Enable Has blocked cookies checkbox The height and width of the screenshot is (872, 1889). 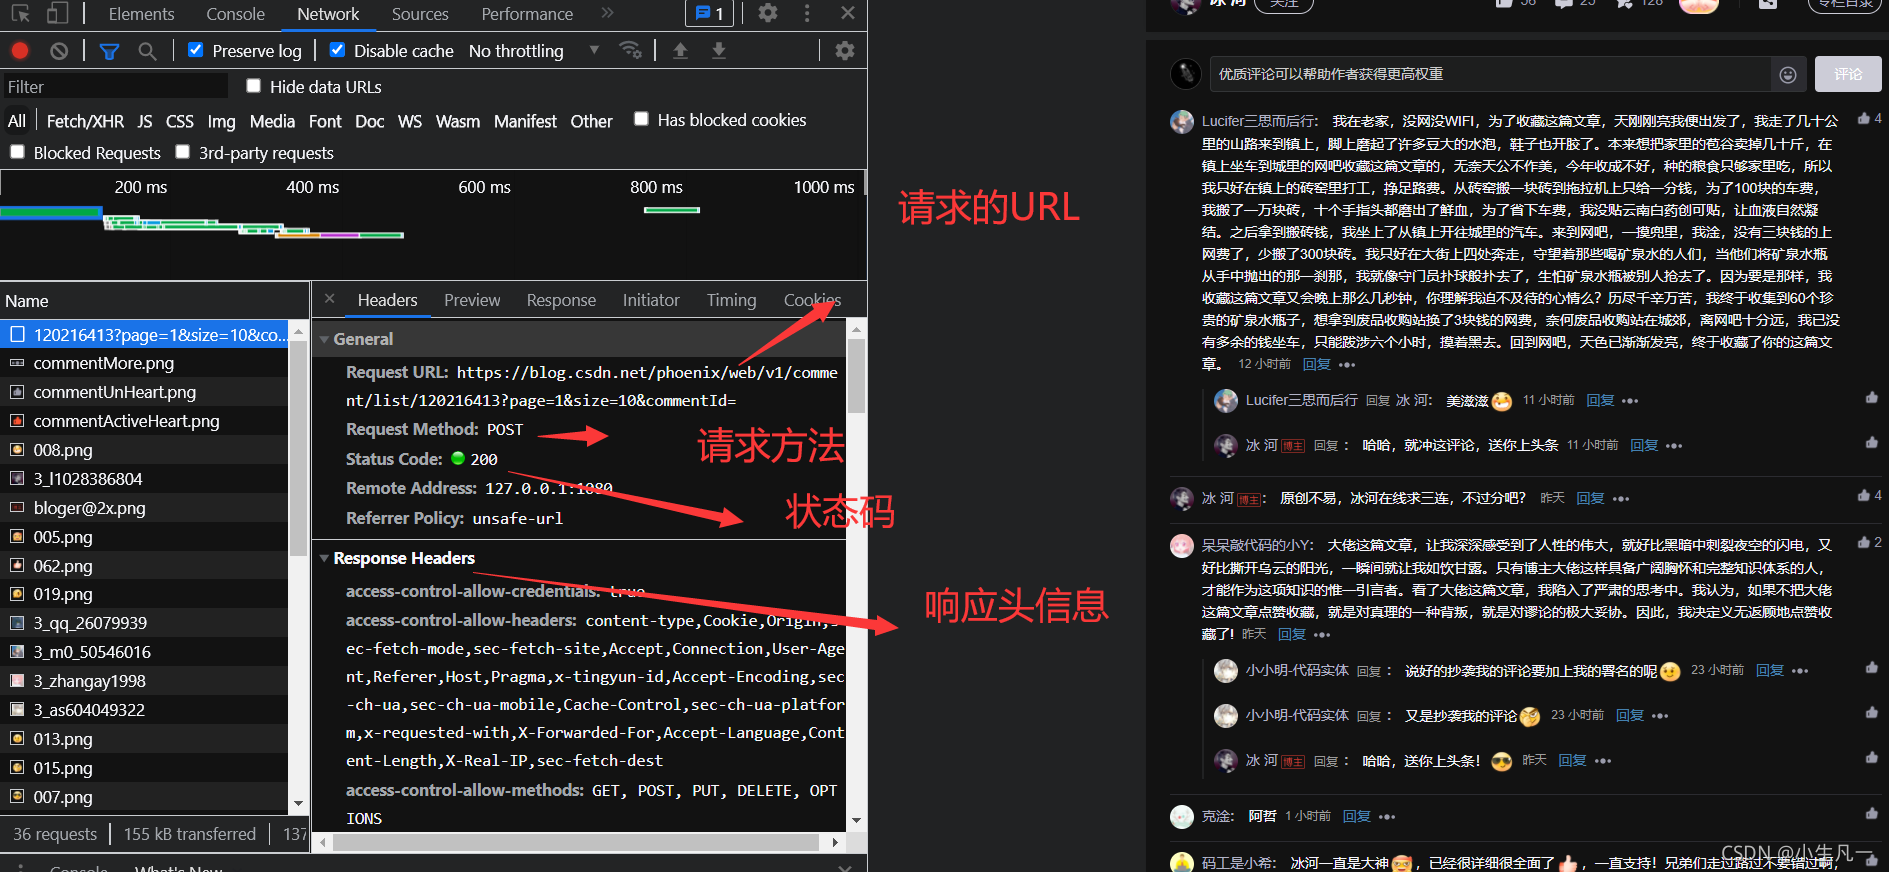click(641, 119)
